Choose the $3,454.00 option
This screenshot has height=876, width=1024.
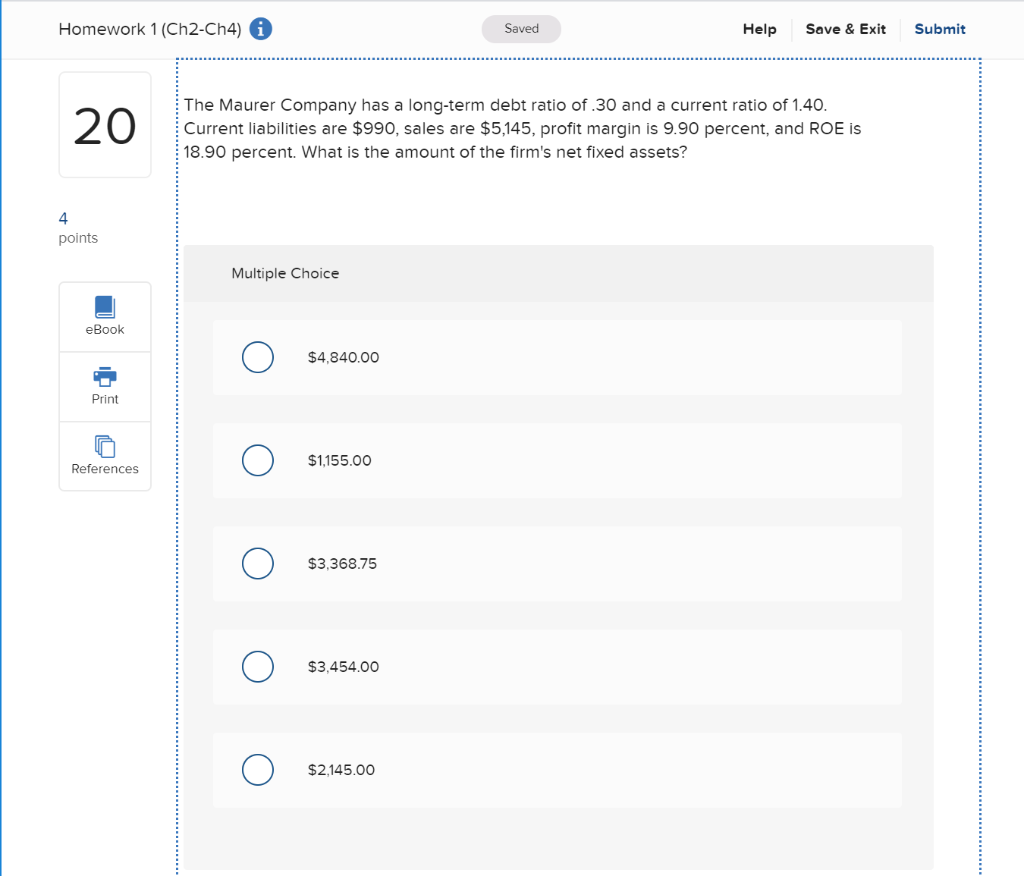pyautogui.click(x=257, y=666)
